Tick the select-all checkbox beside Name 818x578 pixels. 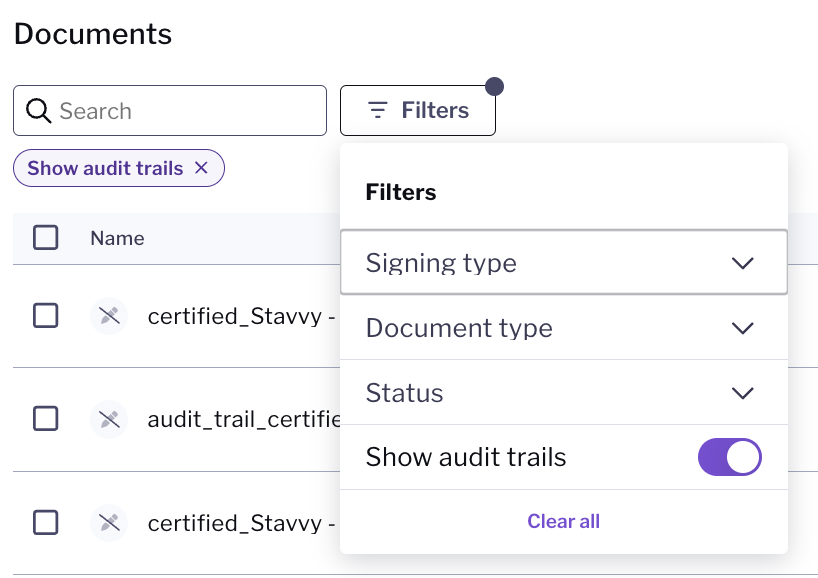pos(45,238)
